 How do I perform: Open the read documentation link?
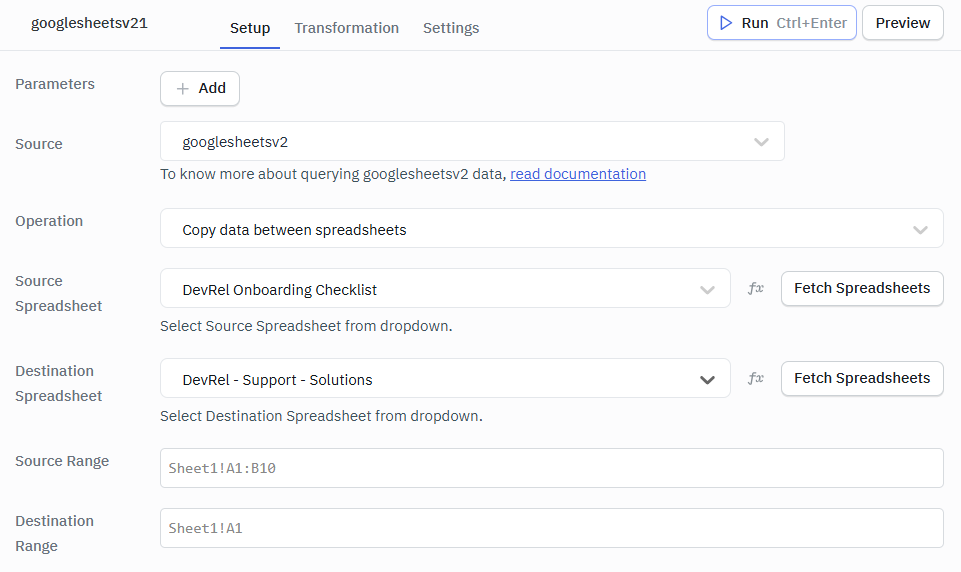tap(578, 174)
